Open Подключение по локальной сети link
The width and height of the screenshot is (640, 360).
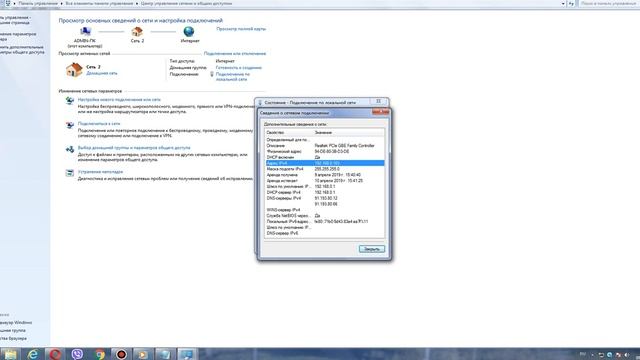coord(233,77)
